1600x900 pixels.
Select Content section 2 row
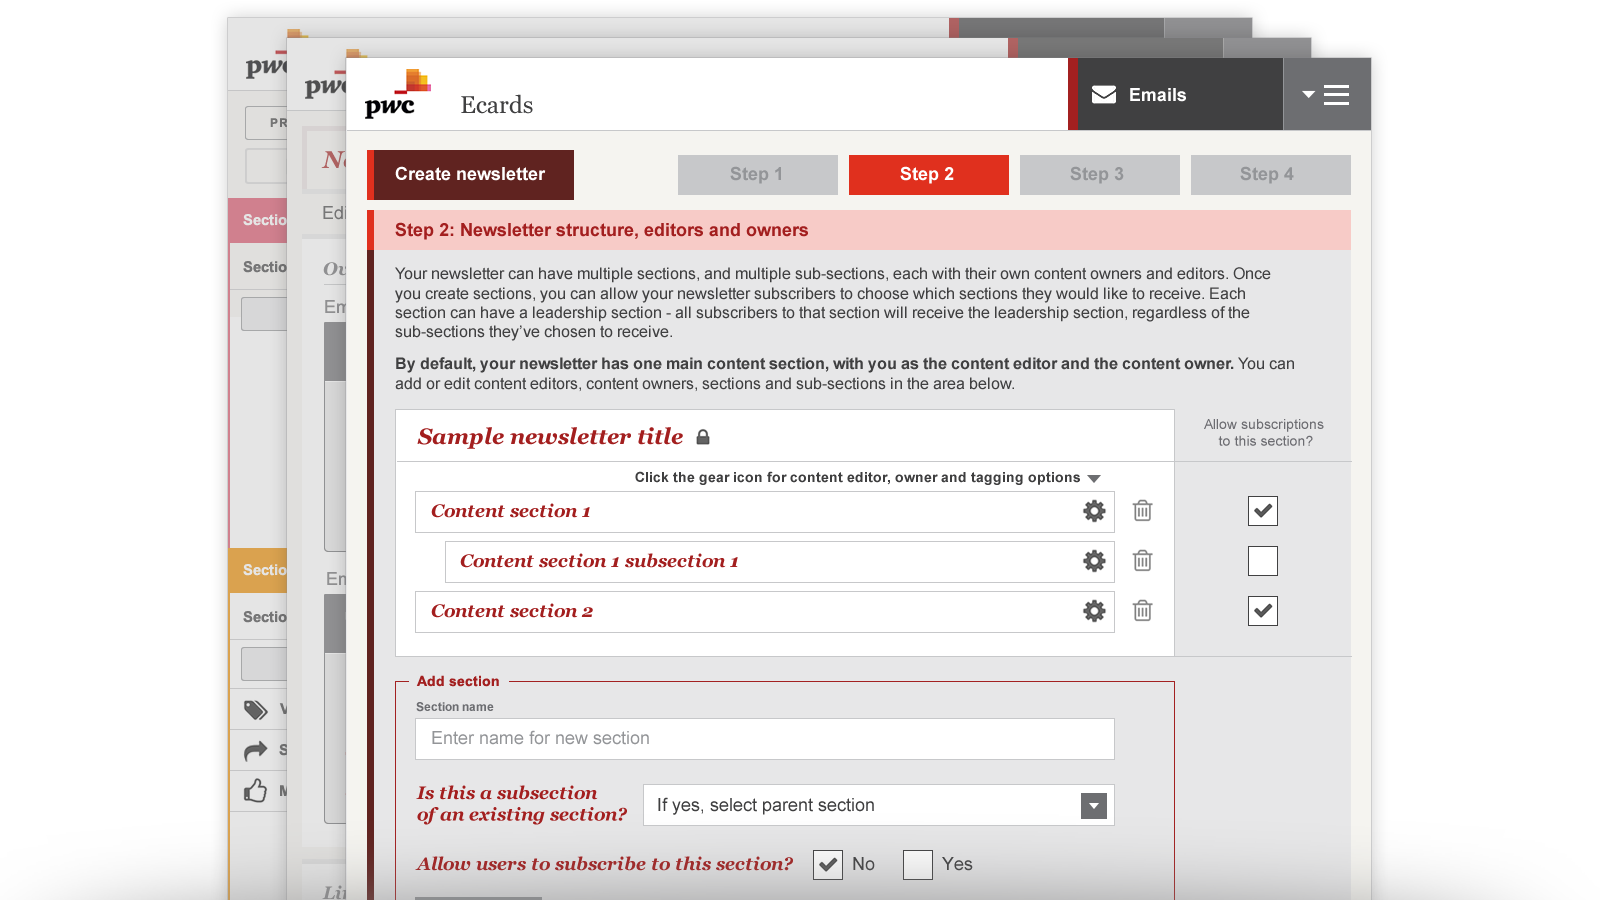click(765, 612)
